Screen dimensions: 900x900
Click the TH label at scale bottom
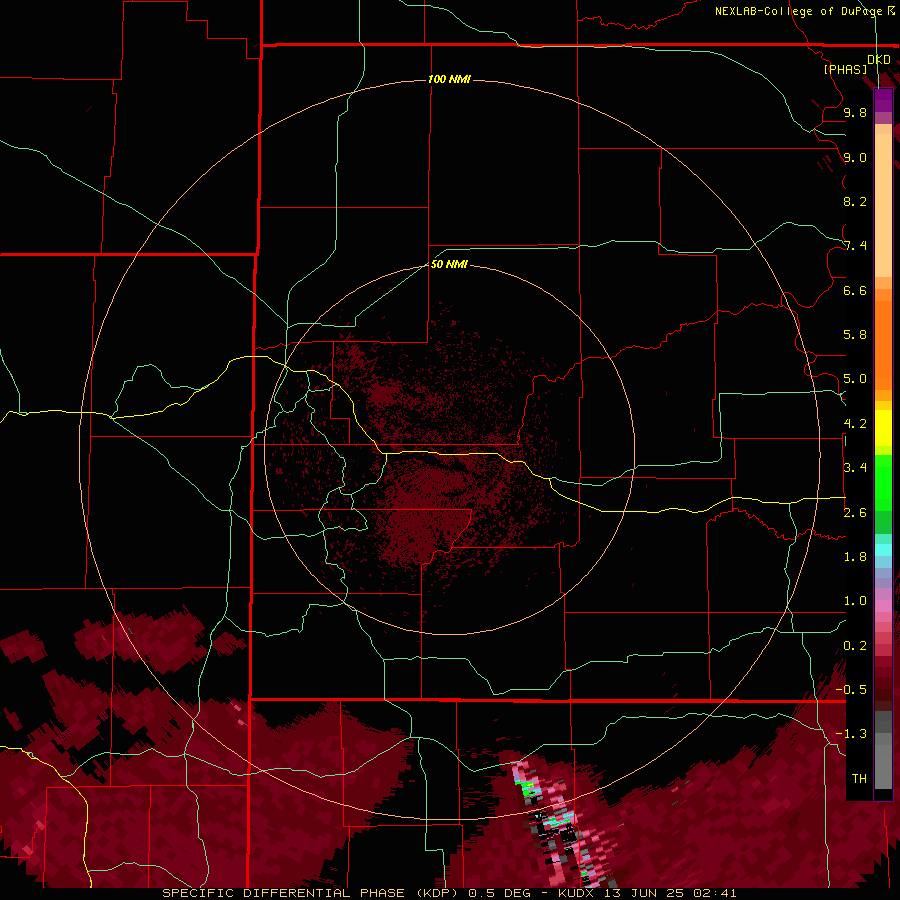[859, 779]
